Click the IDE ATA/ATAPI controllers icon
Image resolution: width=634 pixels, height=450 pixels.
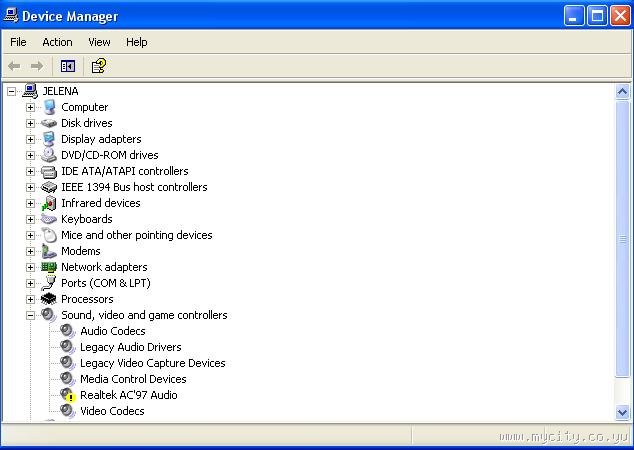point(49,171)
